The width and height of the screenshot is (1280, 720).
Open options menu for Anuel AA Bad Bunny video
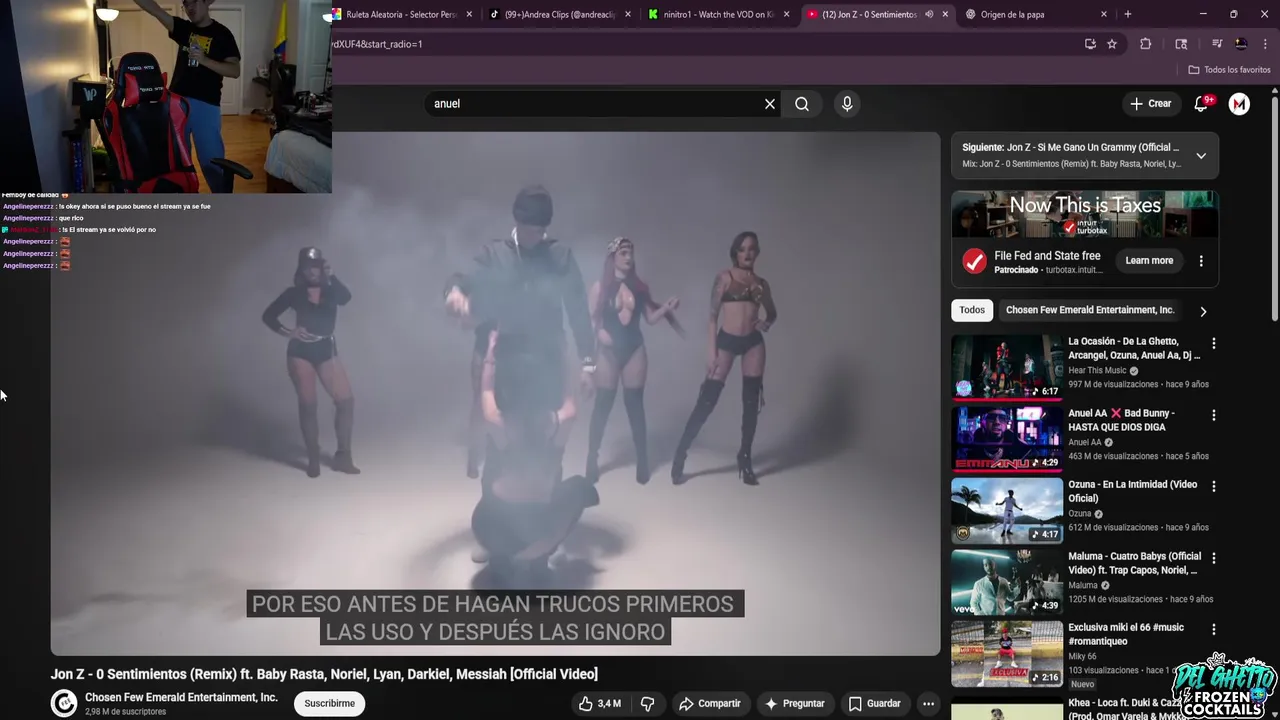coord(1214,415)
